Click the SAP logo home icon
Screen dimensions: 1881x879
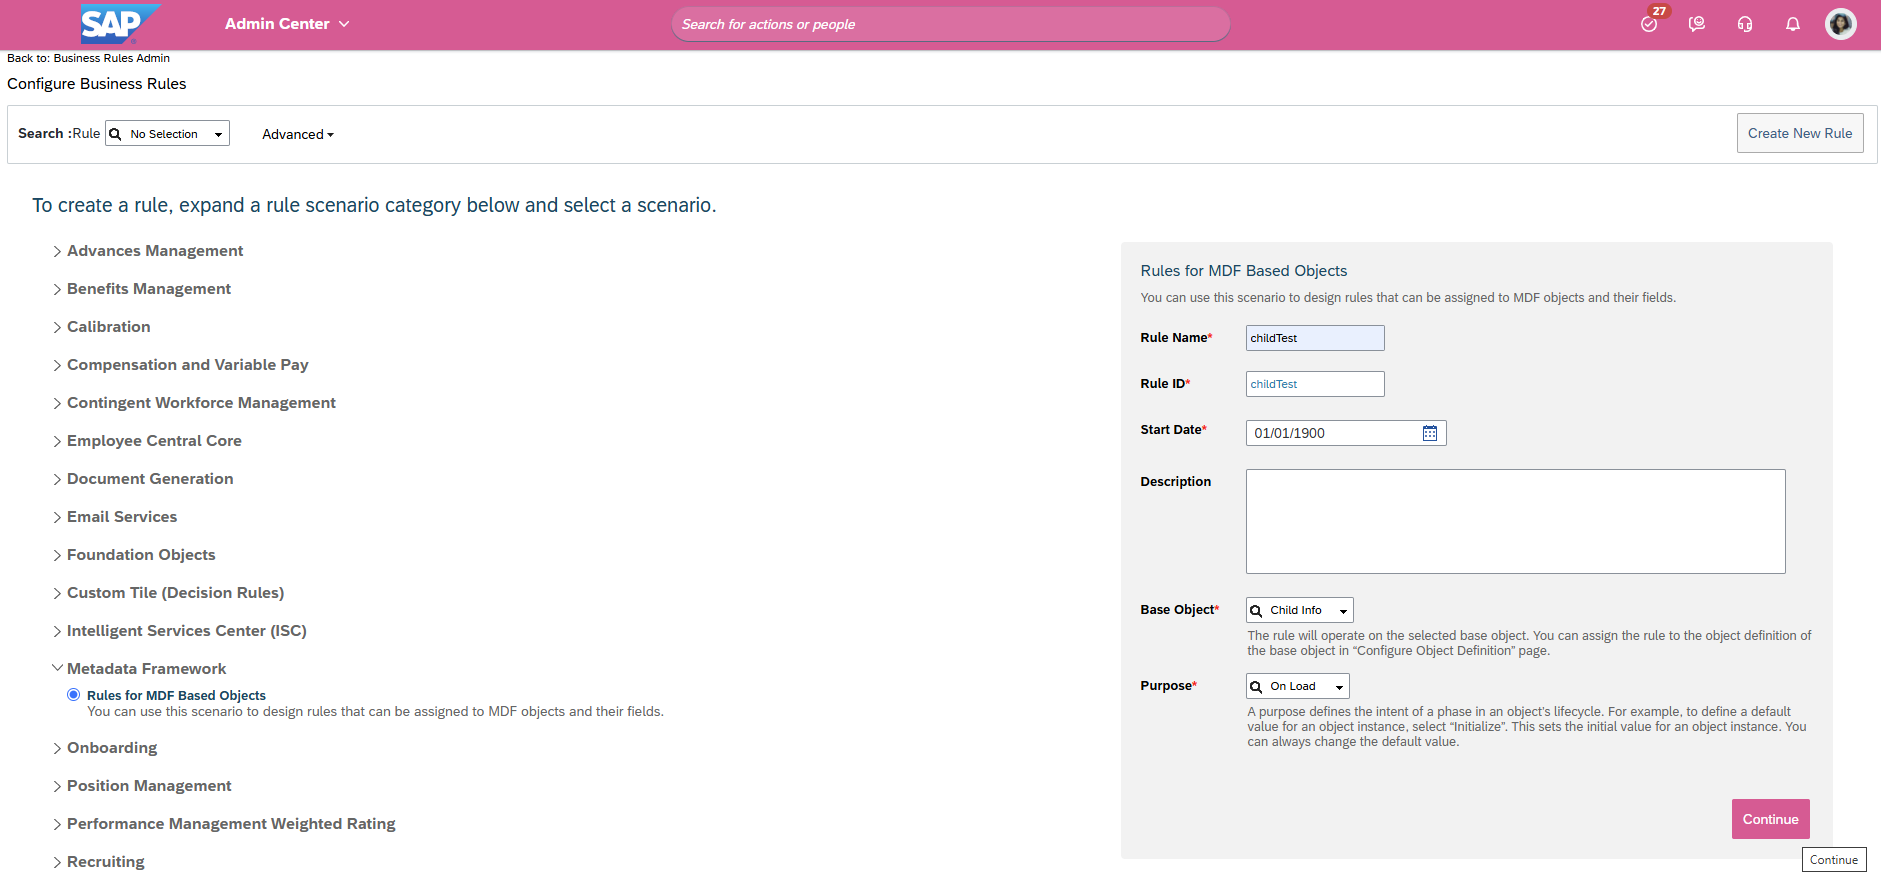click(119, 24)
